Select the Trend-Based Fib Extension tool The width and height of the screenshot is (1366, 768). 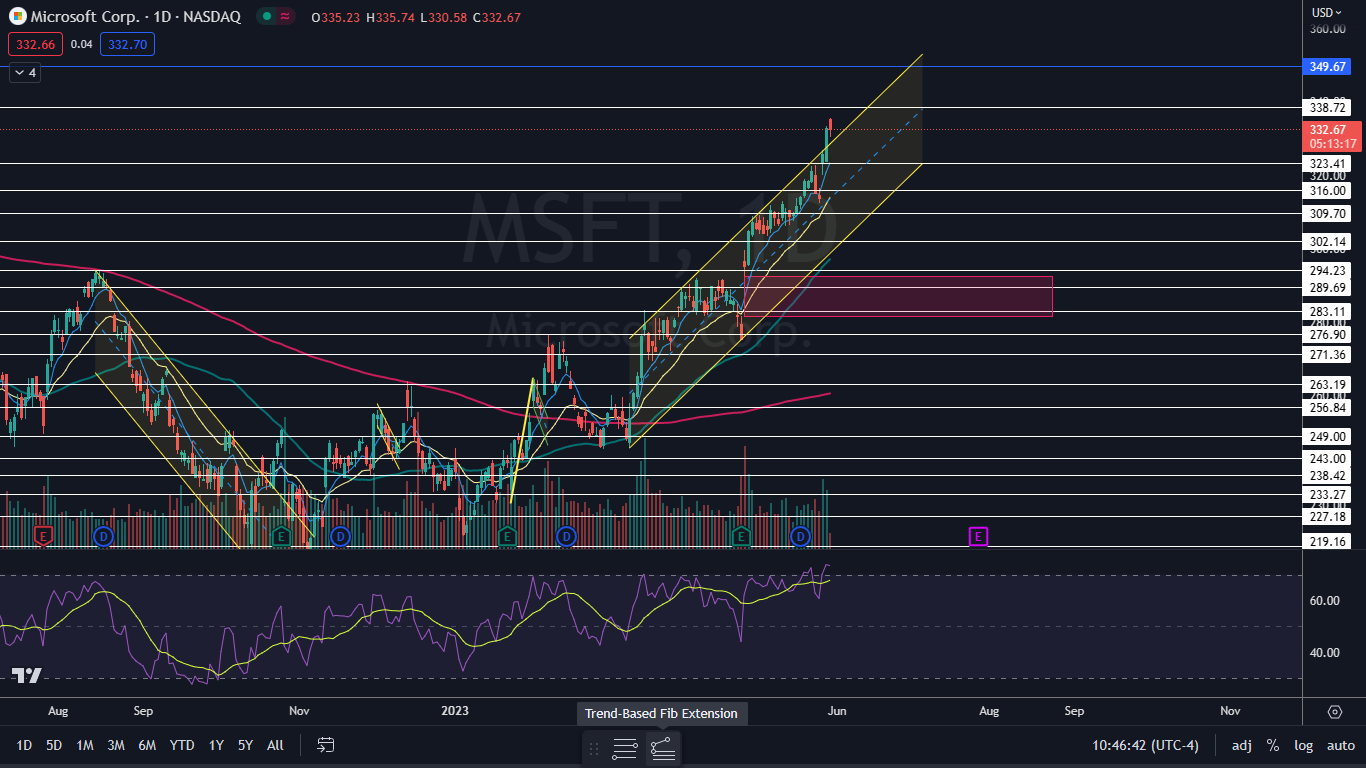click(x=663, y=748)
